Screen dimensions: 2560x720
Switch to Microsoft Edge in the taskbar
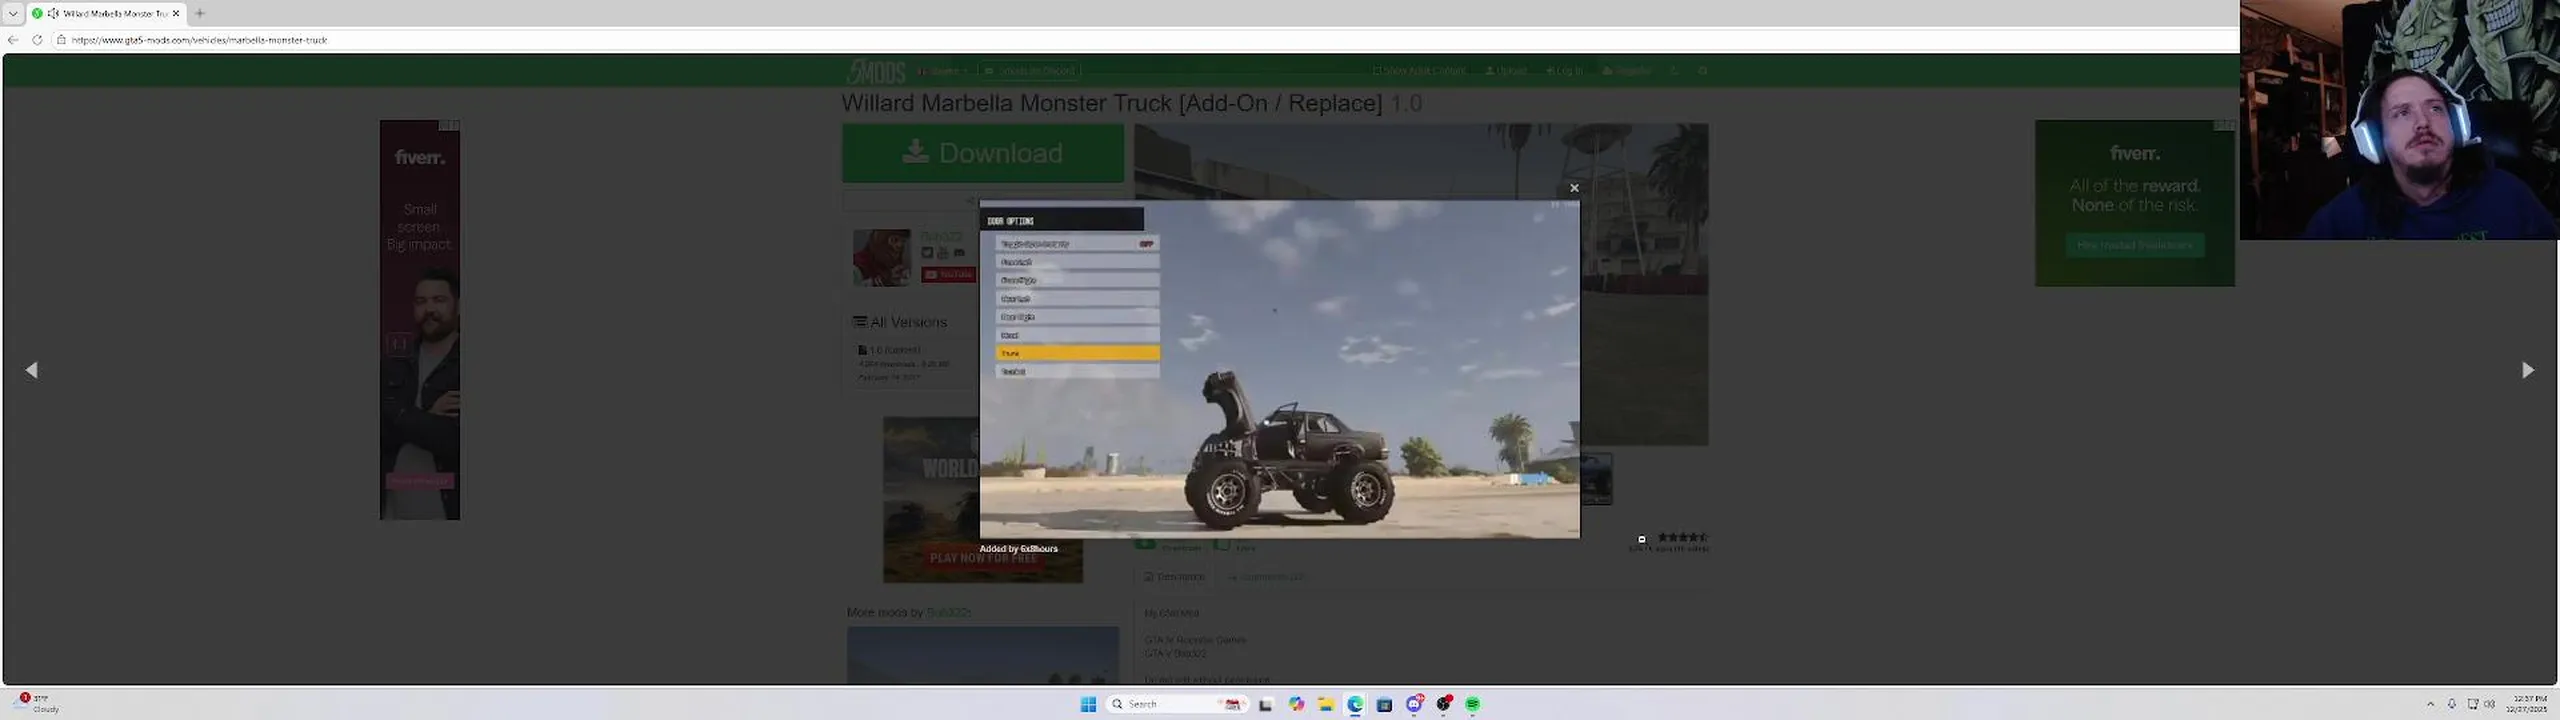(x=1355, y=704)
